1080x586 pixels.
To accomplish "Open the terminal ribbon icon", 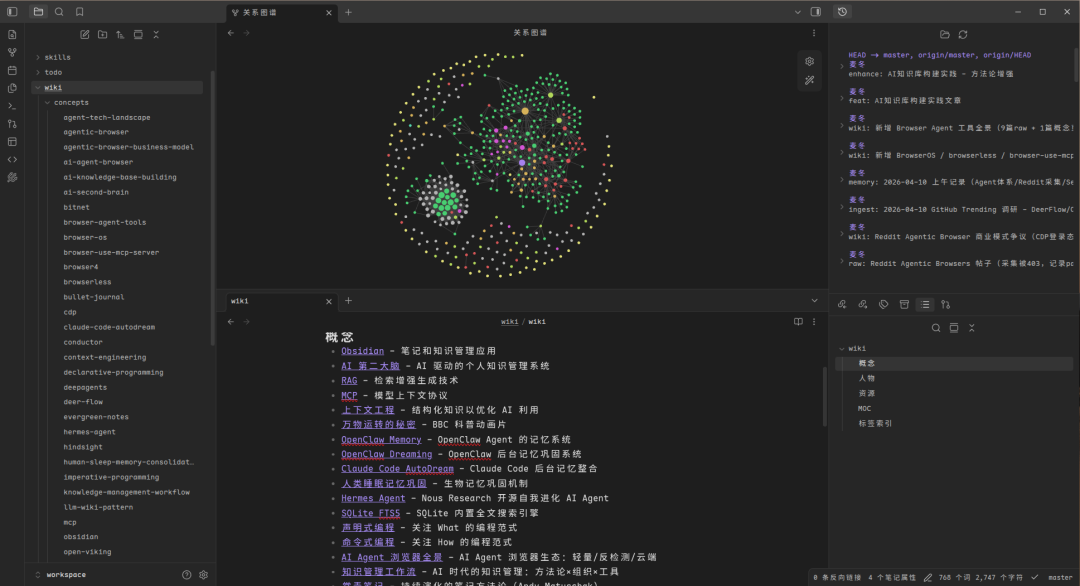I will point(12,106).
